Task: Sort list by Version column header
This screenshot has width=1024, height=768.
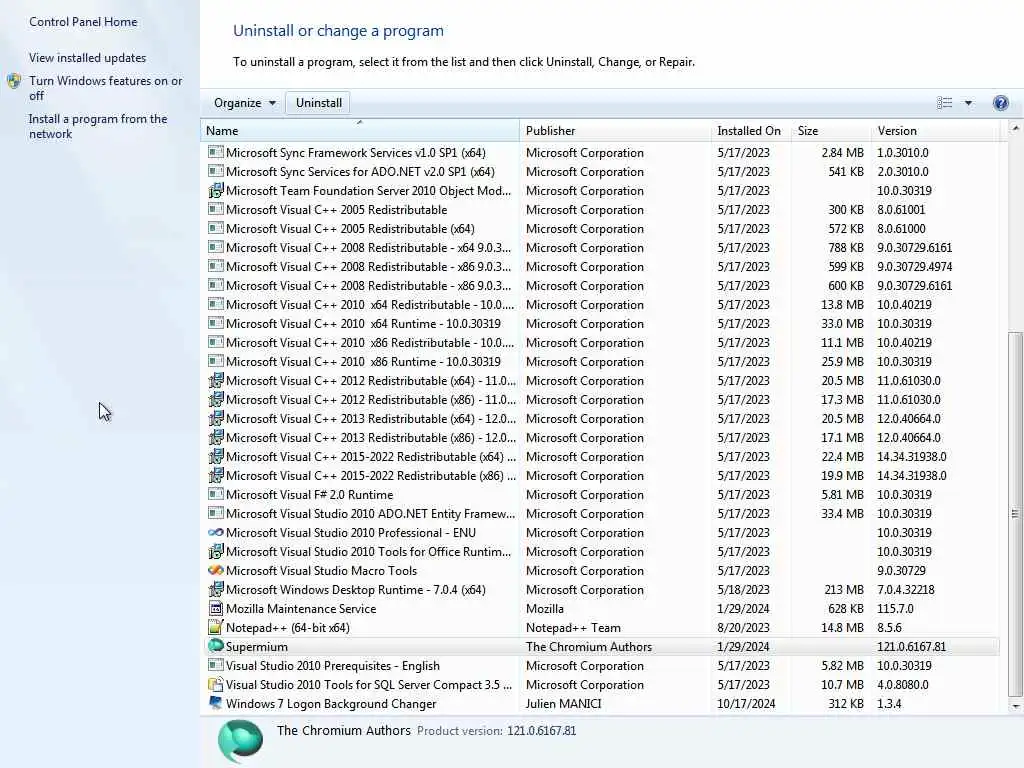Action: [x=935, y=131]
